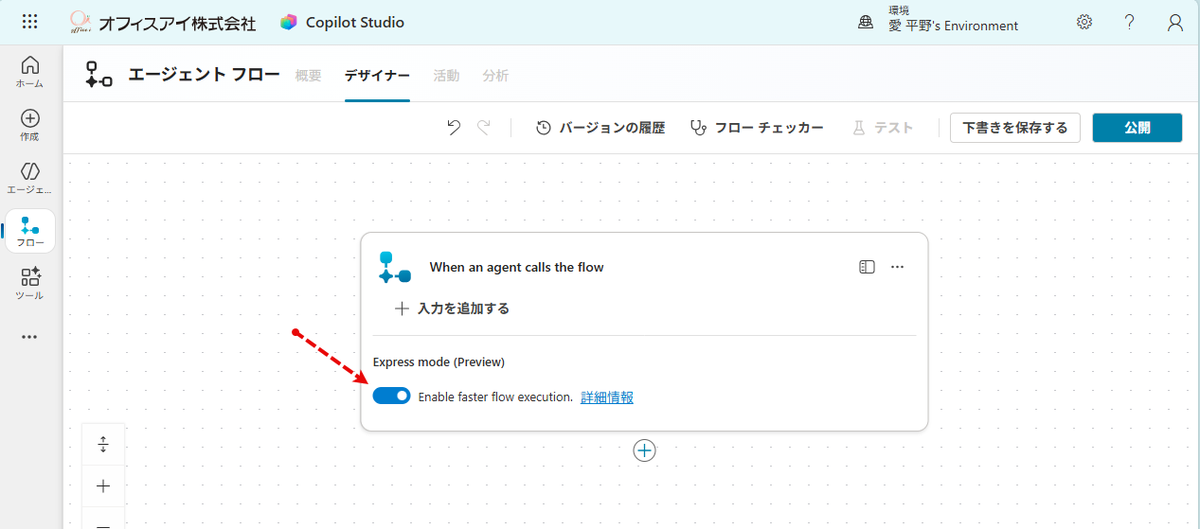Toggle Express mode faster flow execution

(x=391, y=397)
